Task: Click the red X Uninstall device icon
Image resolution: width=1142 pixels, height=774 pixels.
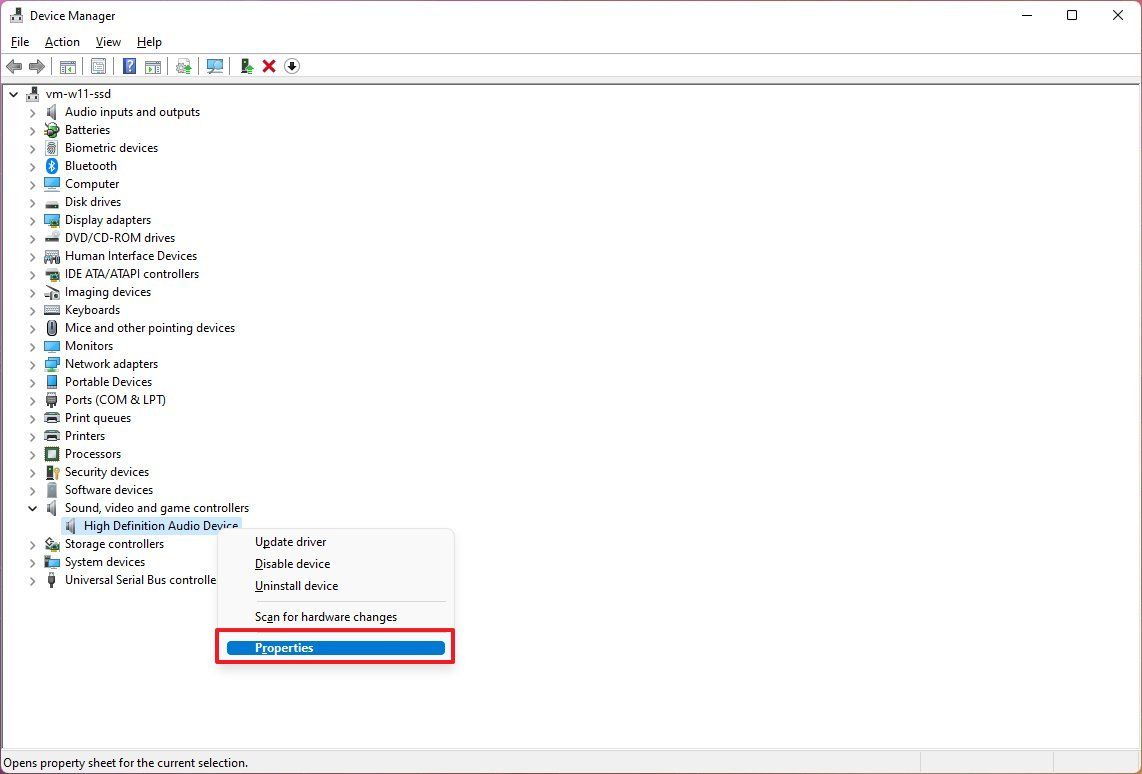Action: coord(268,66)
